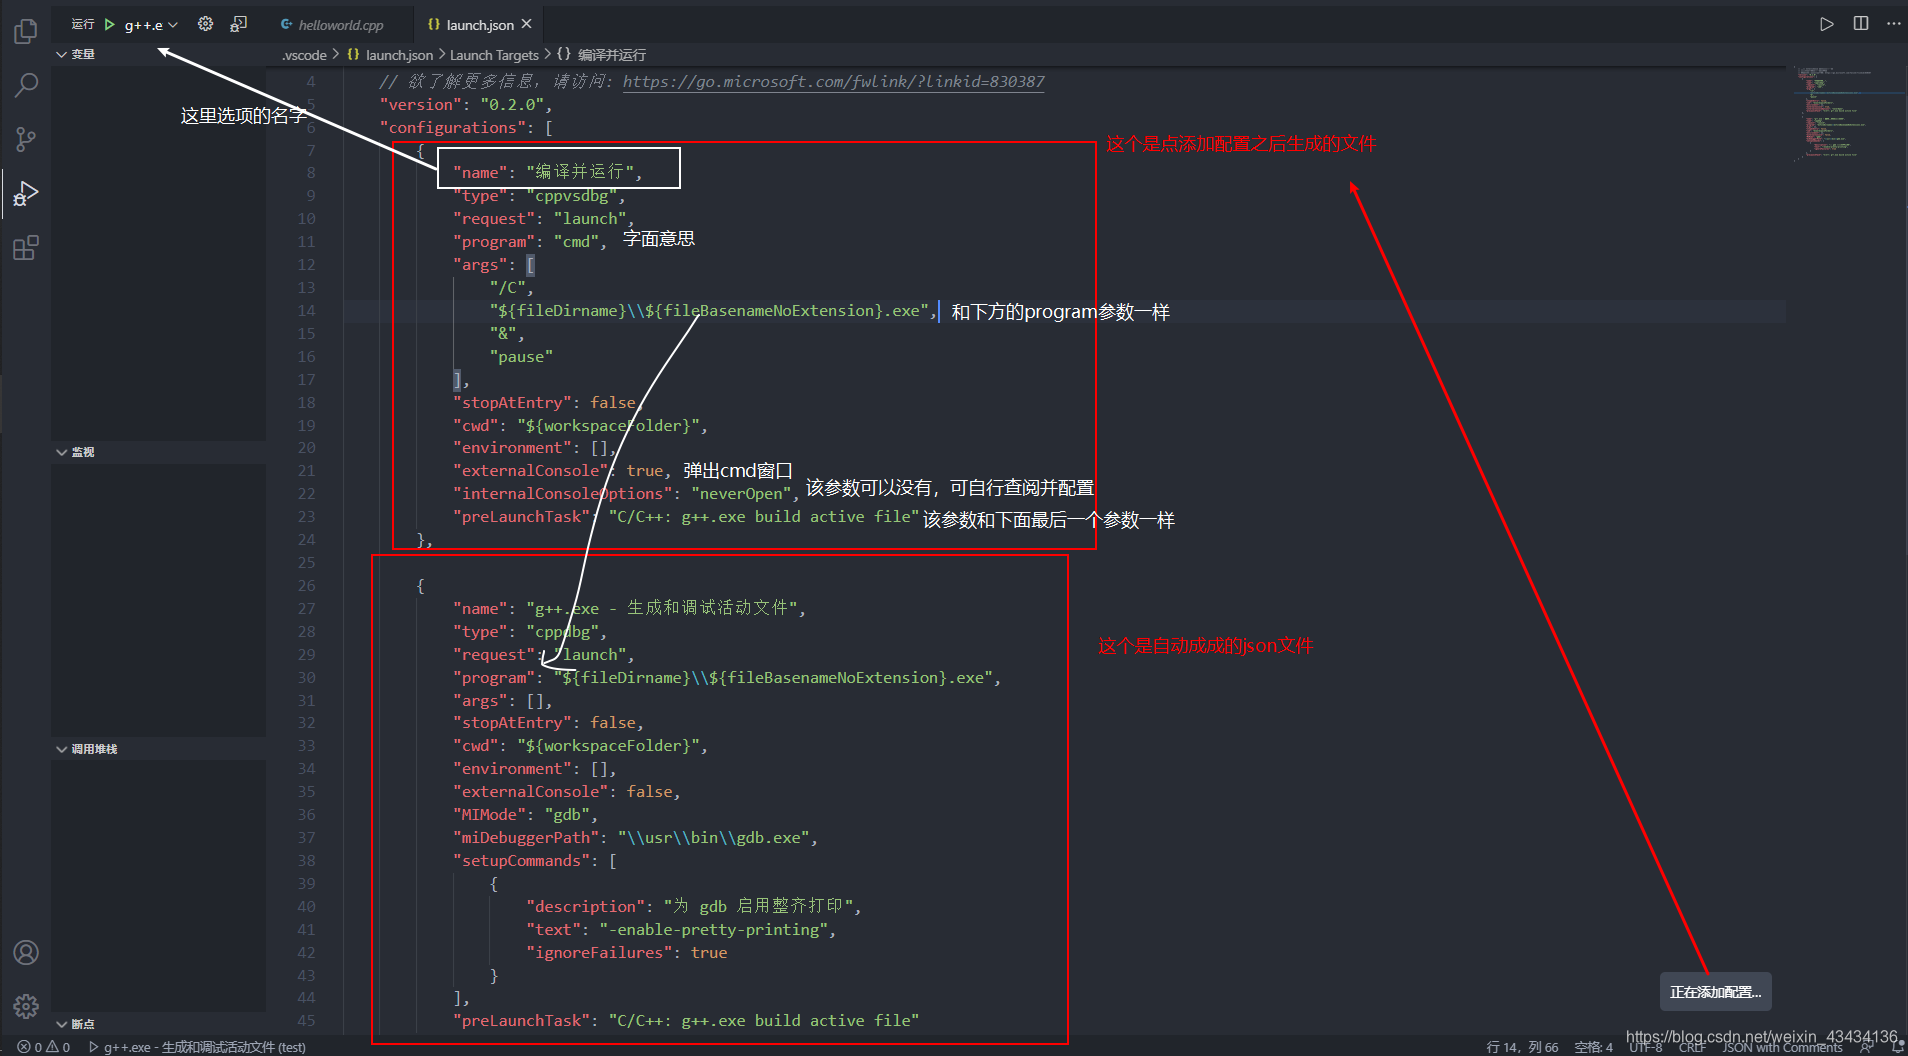Open the editor More Actions menu
The image size is (1908, 1056).
(1893, 24)
